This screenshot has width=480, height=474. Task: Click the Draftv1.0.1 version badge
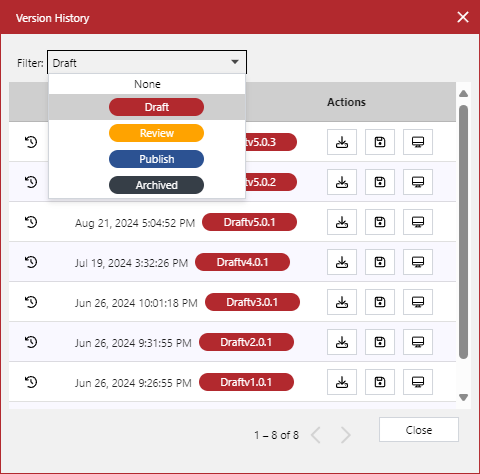(x=246, y=382)
